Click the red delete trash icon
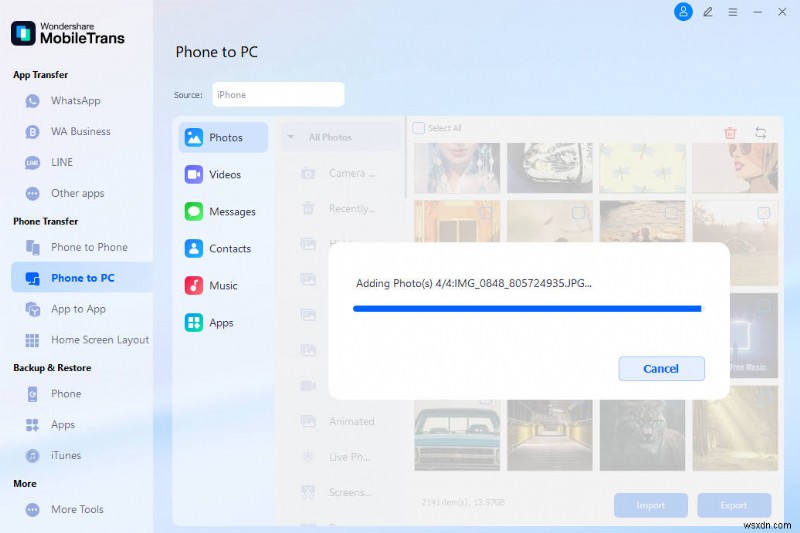This screenshot has height=533, width=800. 730,133
